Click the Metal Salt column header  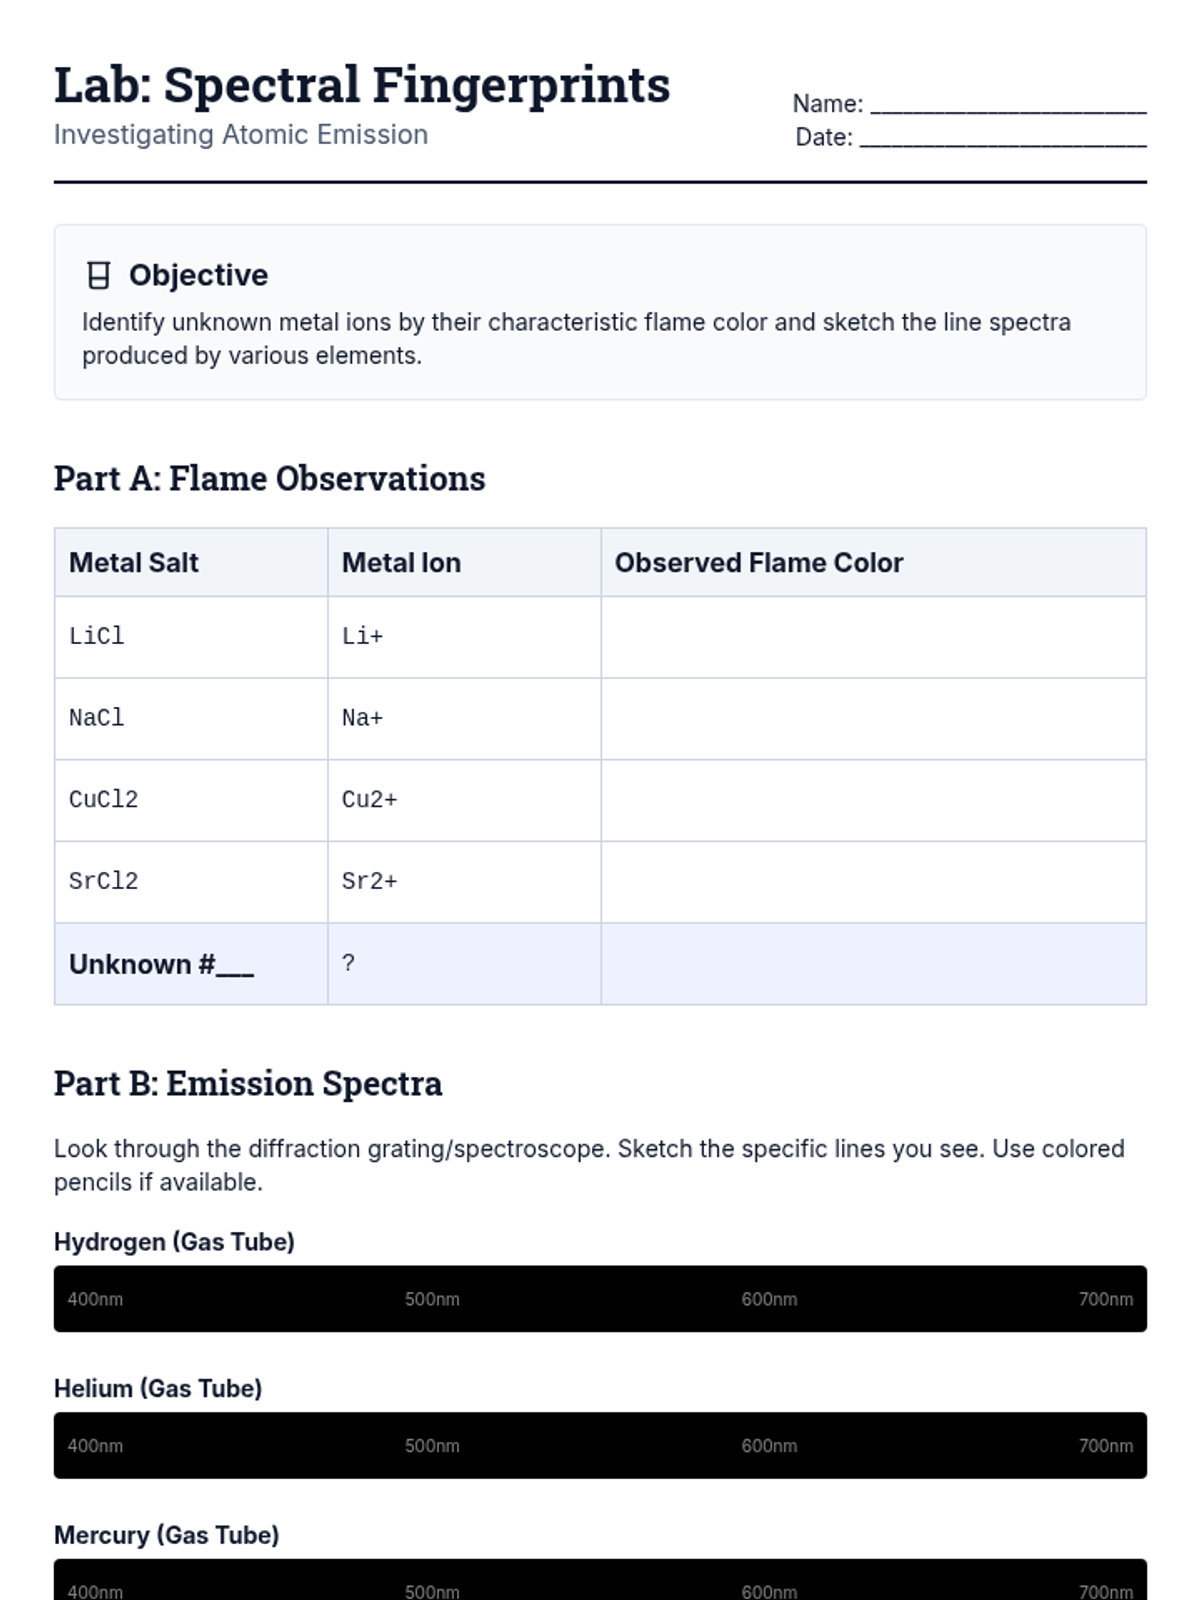134,563
